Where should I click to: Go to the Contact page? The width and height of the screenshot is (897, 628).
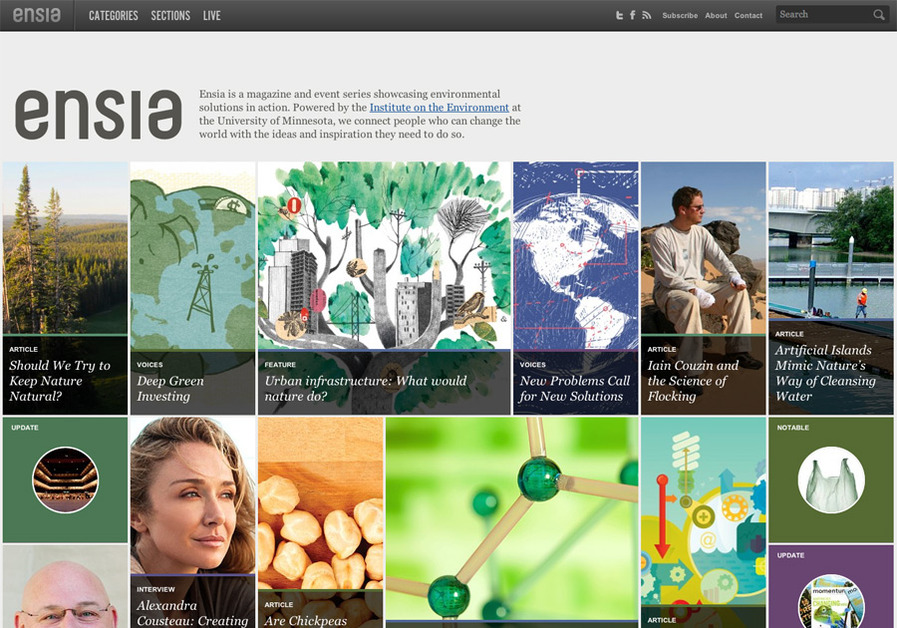tap(748, 15)
